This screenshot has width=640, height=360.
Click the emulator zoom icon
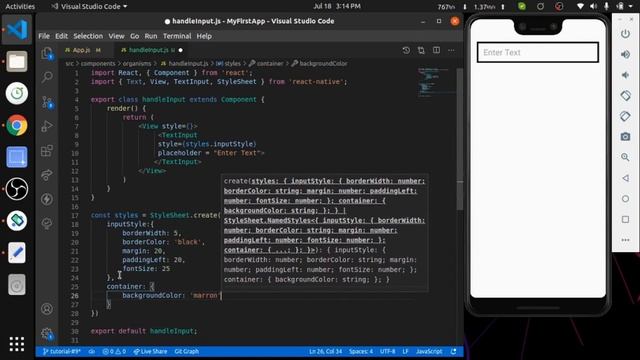625,157
